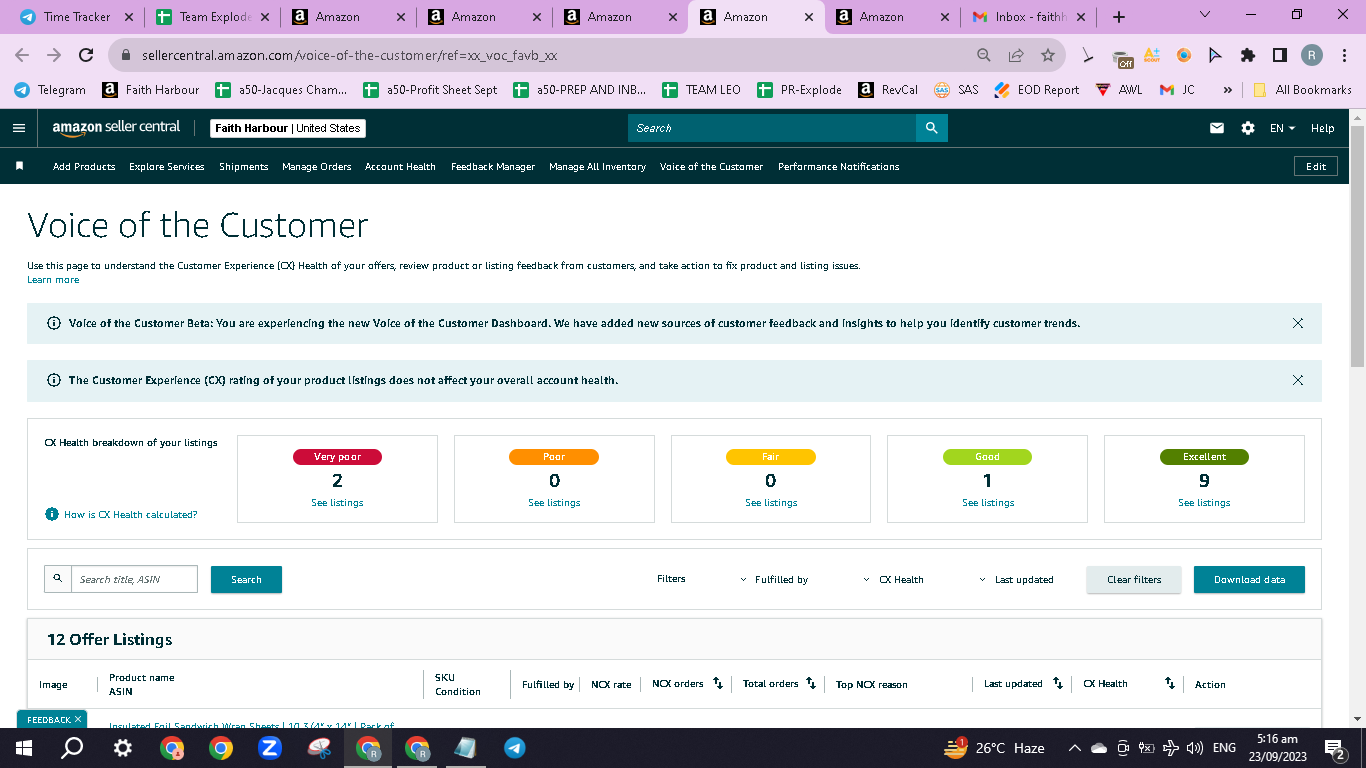Expand the CX Health filter dropdown
Screen dimensions: 1366x768
pyautogui.click(x=894, y=580)
